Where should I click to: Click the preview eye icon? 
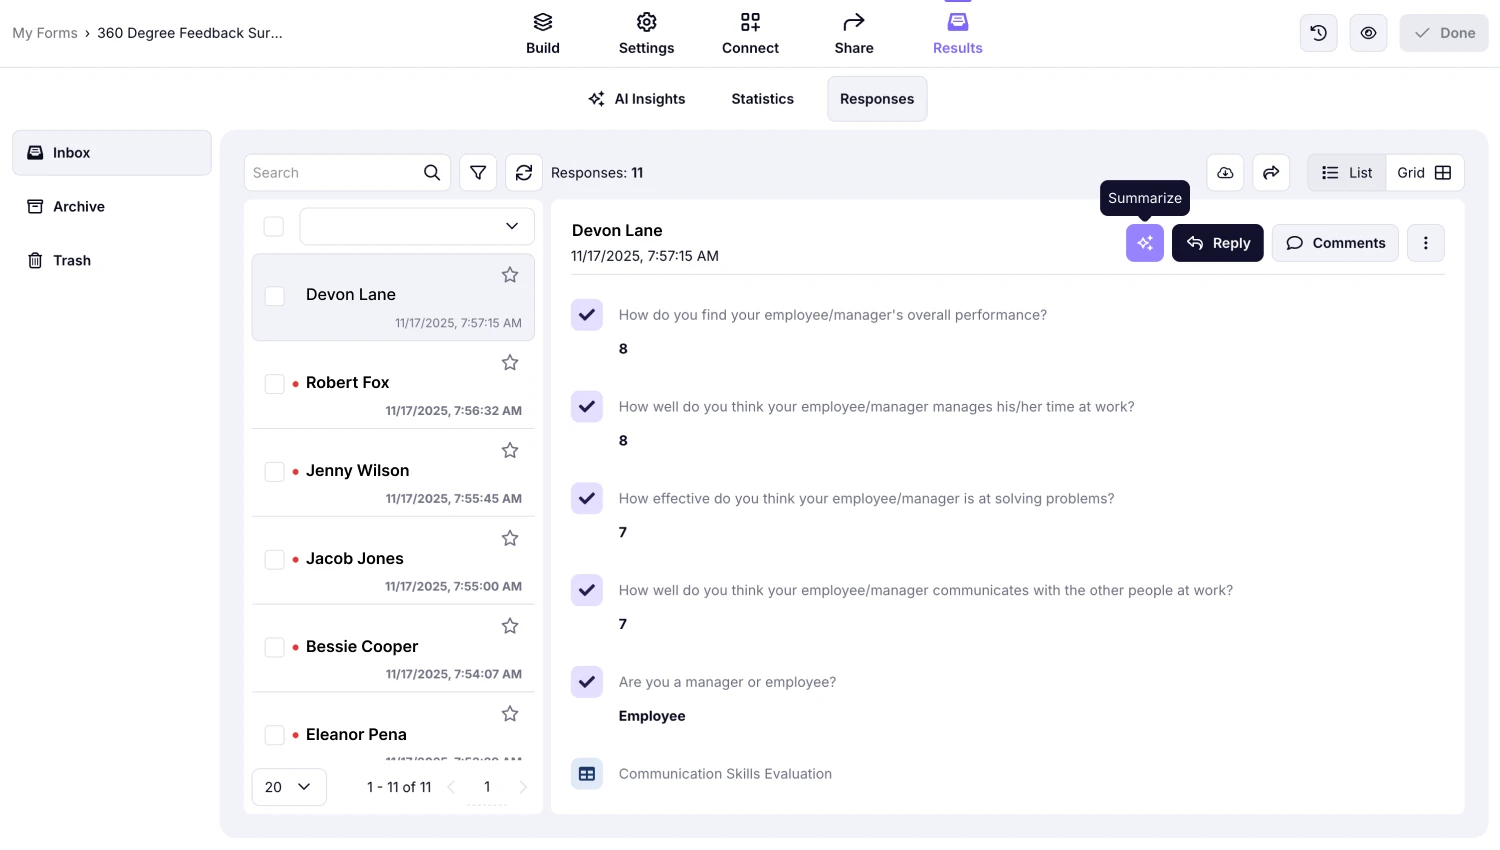[1368, 33]
